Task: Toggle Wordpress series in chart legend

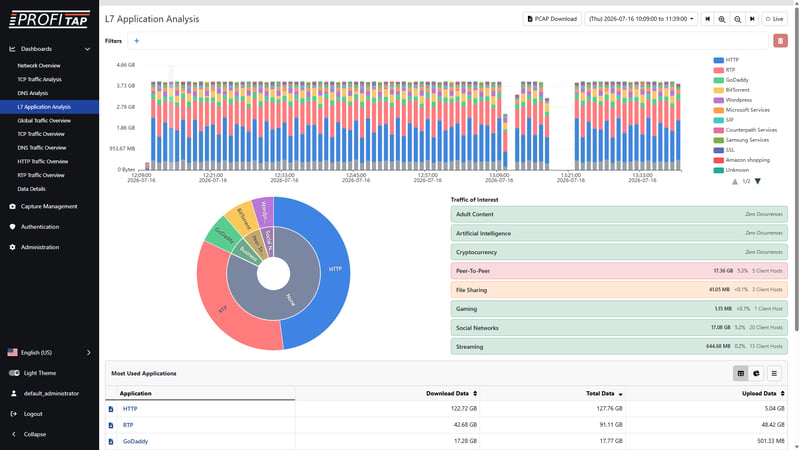Action: tap(733, 100)
